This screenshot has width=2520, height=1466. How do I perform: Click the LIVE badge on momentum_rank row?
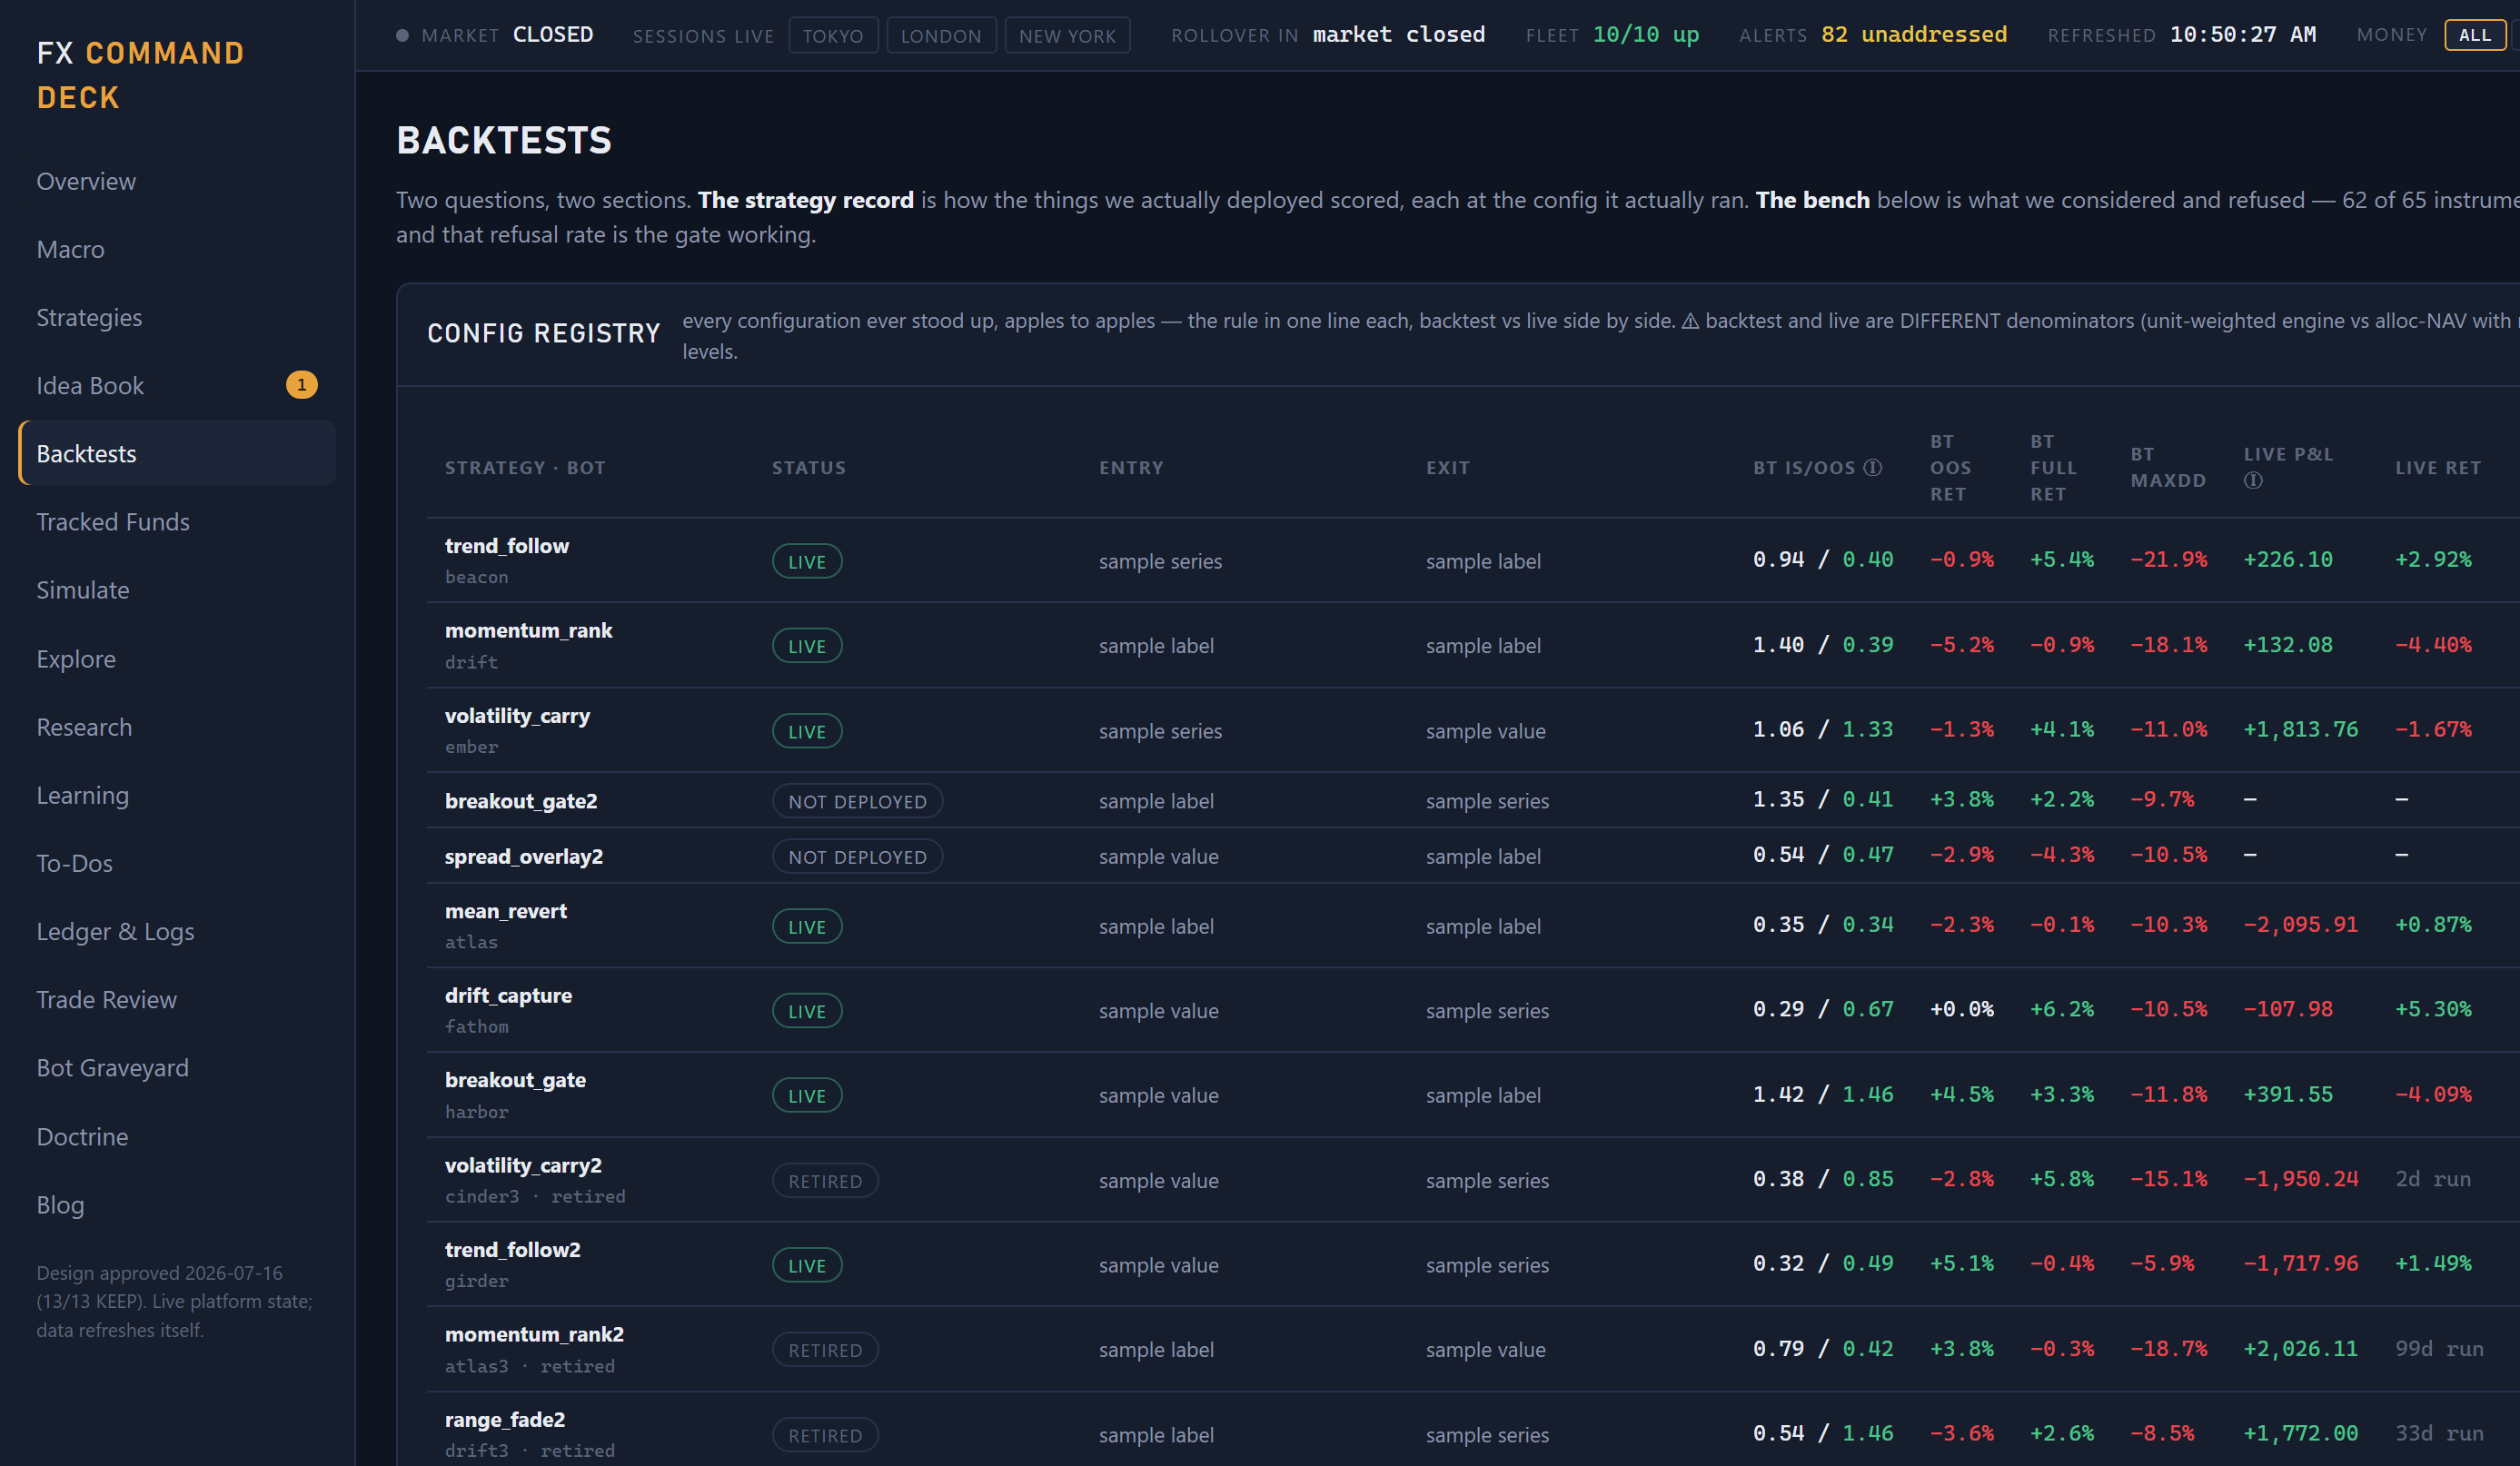tap(807, 646)
